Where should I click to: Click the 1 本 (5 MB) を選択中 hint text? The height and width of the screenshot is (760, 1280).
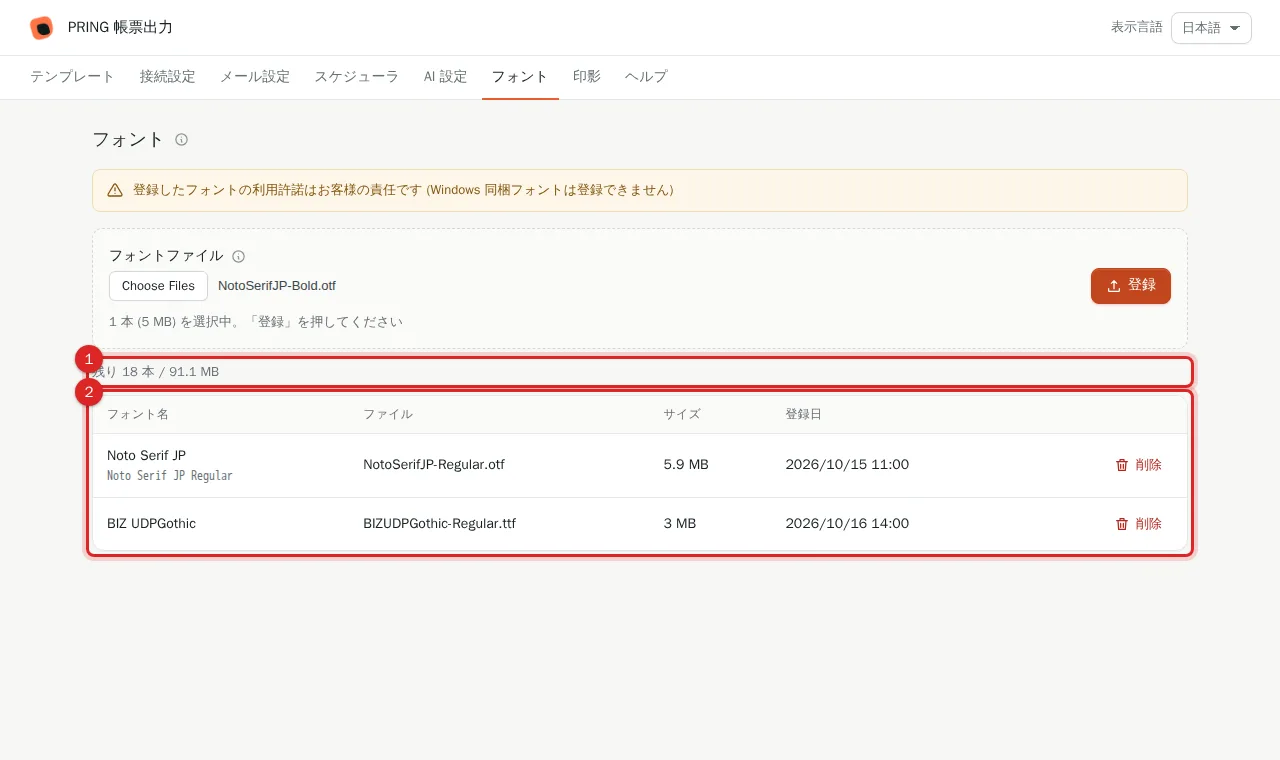click(x=256, y=322)
